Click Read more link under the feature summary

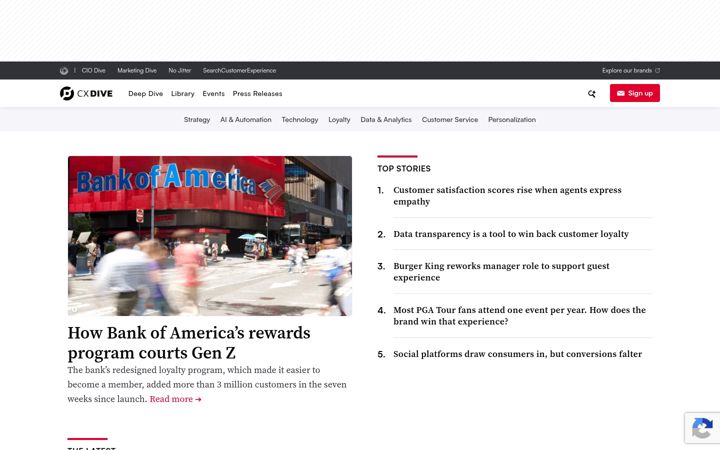coord(175,399)
